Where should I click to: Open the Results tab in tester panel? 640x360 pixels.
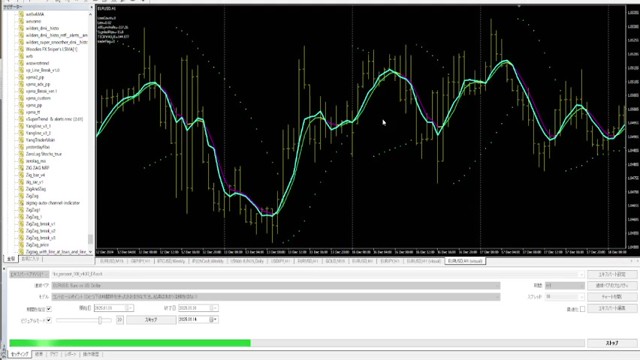[x=39, y=354]
